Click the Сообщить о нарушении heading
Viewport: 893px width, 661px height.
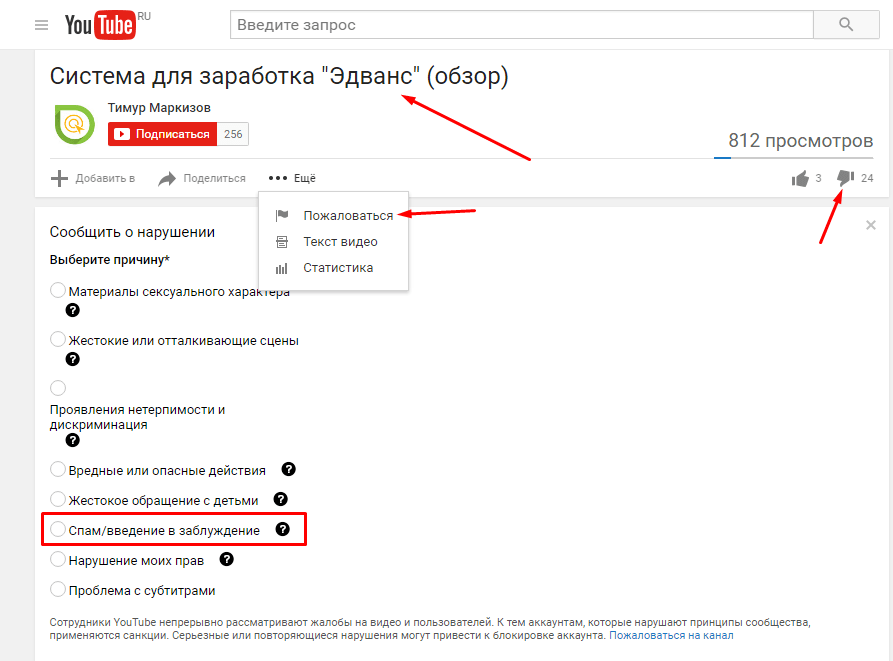[132, 232]
